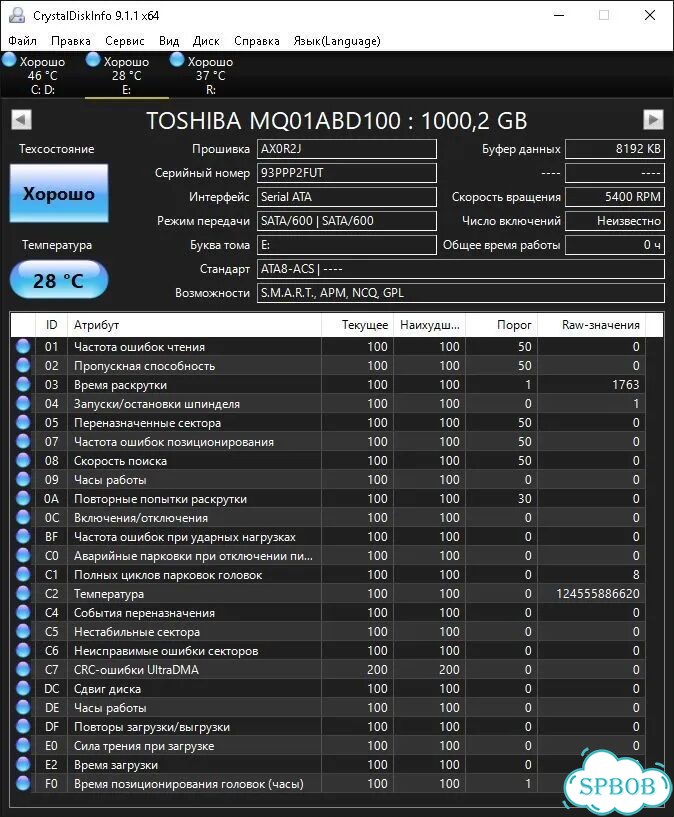This screenshot has width=674, height=817.
Task: Click CrystalDiskInfo app icon in title bar
Action: click(x=17, y=15)
